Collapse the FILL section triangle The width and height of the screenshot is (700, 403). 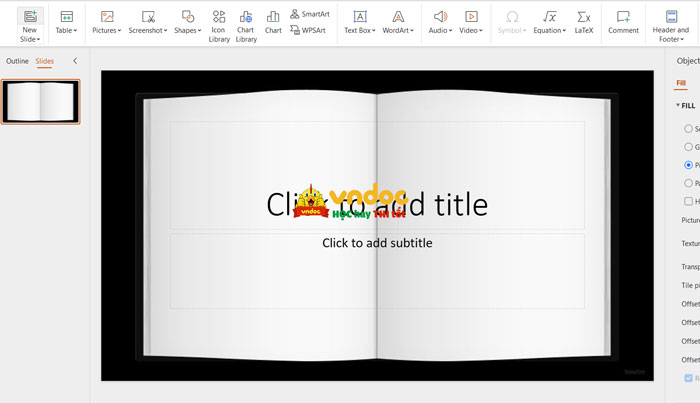point(678,105)
